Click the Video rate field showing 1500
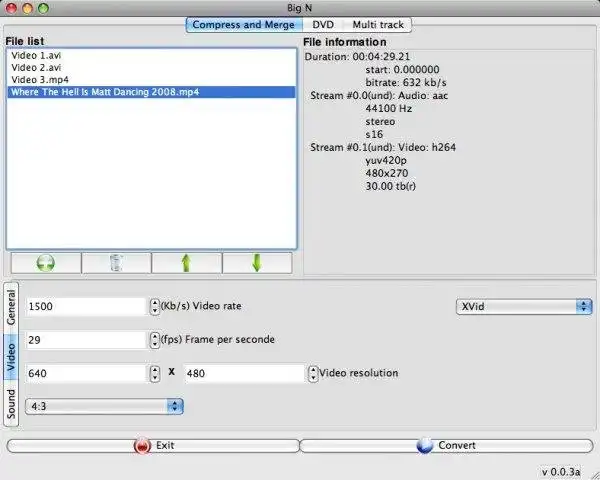600x480 pixels. pos(86,306)
